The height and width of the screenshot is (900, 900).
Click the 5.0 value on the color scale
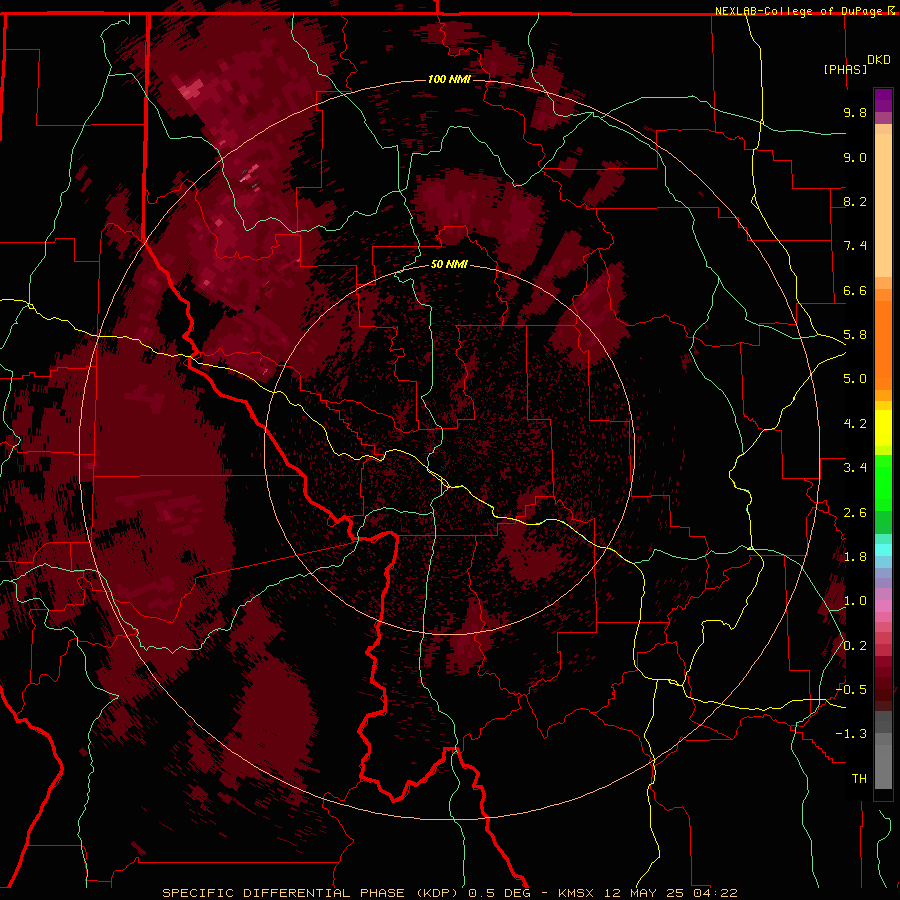pos(855,379)
